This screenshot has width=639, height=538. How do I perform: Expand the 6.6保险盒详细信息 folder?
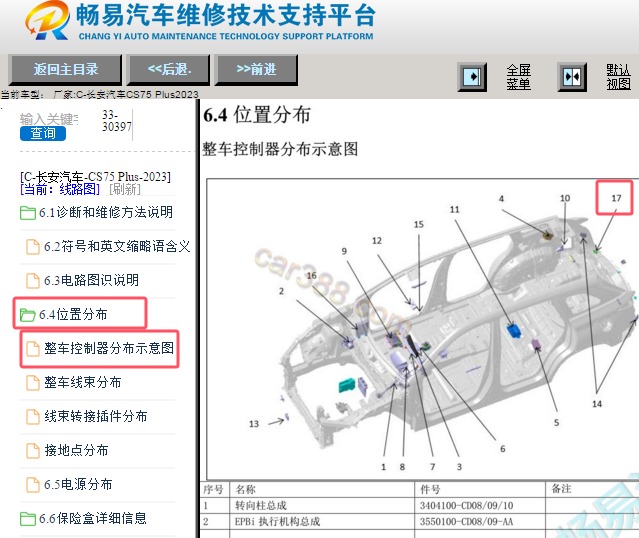pos(93,518)
